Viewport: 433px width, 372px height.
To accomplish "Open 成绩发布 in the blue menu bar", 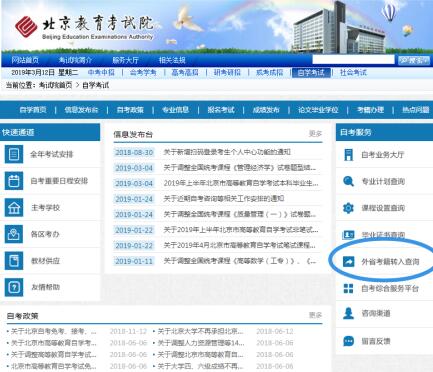I will [x=266, y=110].
